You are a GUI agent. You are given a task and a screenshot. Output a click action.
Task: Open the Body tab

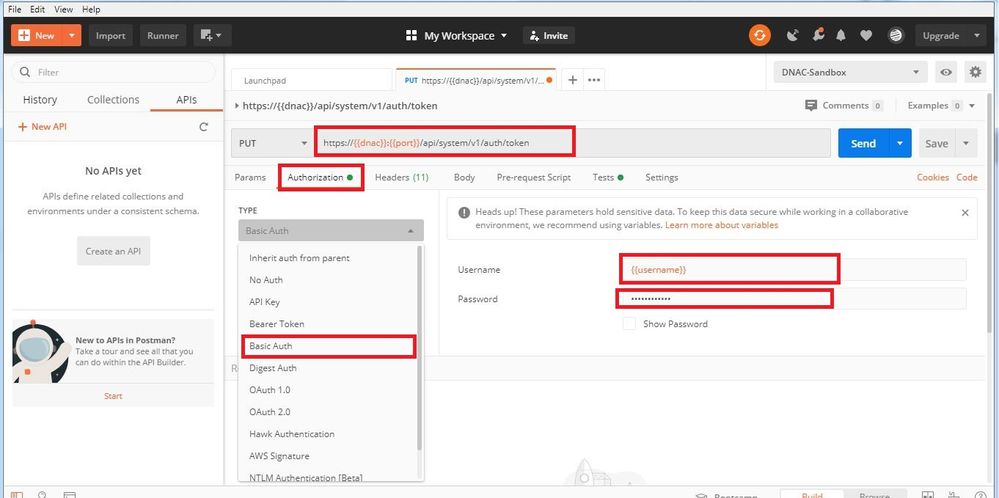464,178
